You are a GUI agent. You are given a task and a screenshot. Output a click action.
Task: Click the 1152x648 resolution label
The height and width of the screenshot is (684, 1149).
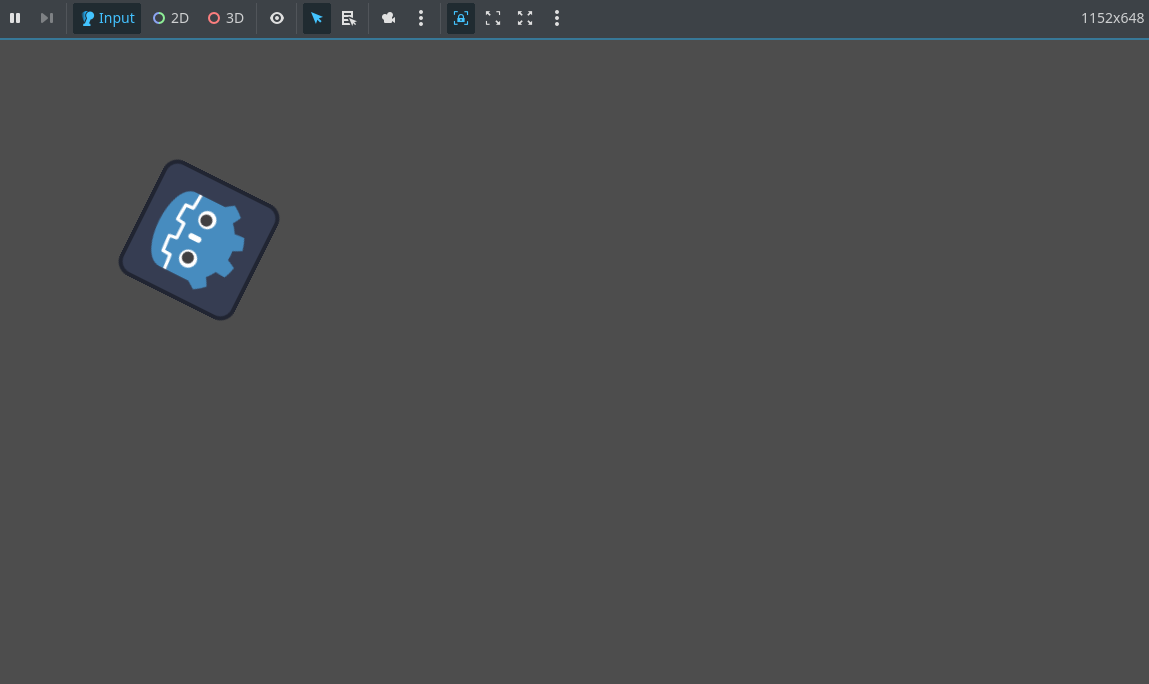pyautogui.click(x=1111, y=18)
